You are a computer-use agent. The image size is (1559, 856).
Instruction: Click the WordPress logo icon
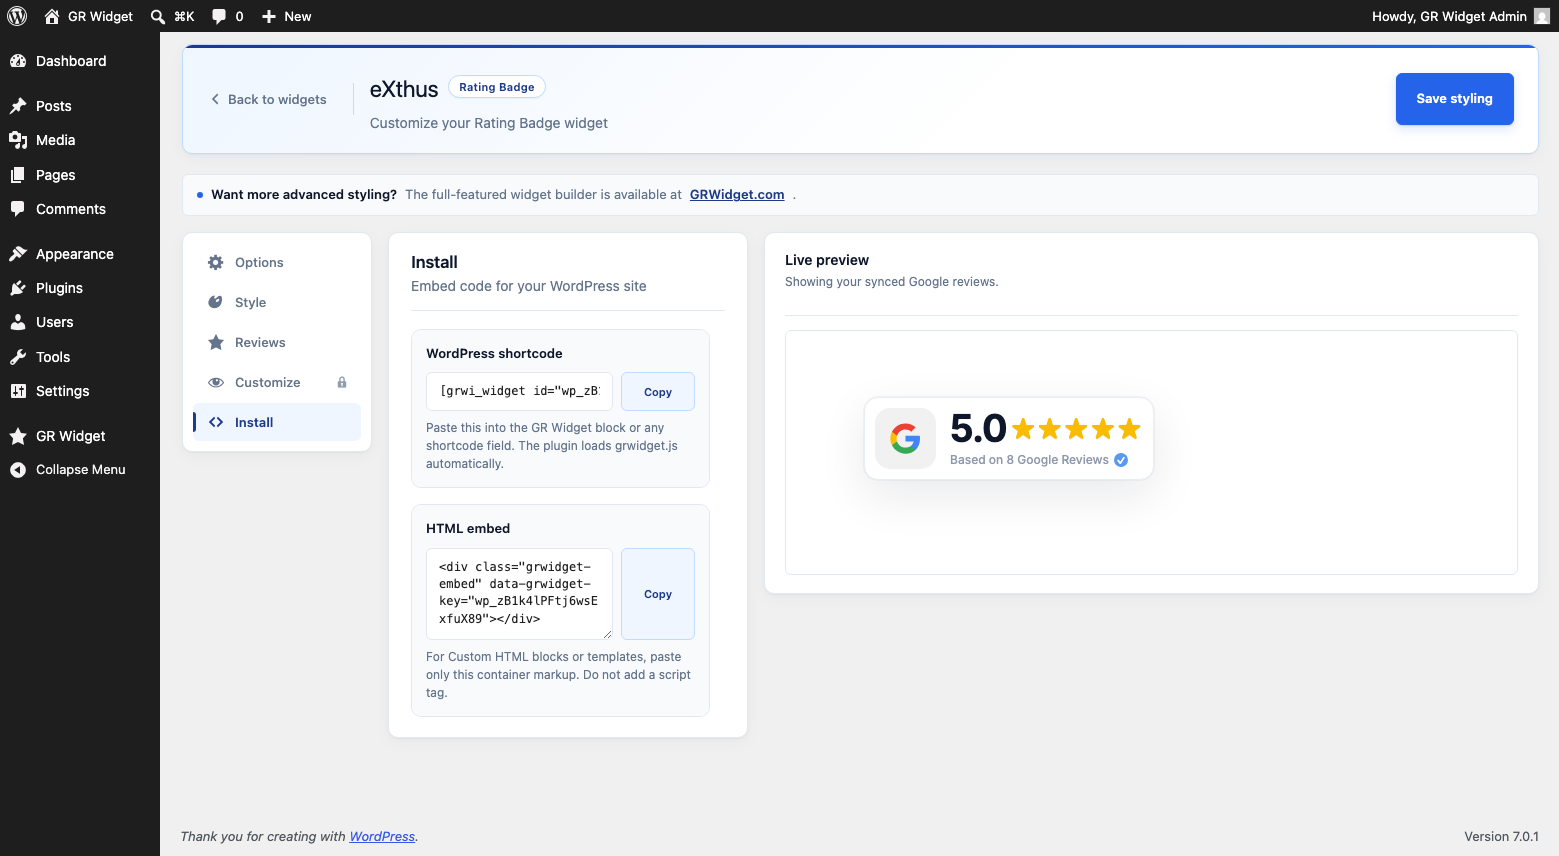tap(17, 16)
